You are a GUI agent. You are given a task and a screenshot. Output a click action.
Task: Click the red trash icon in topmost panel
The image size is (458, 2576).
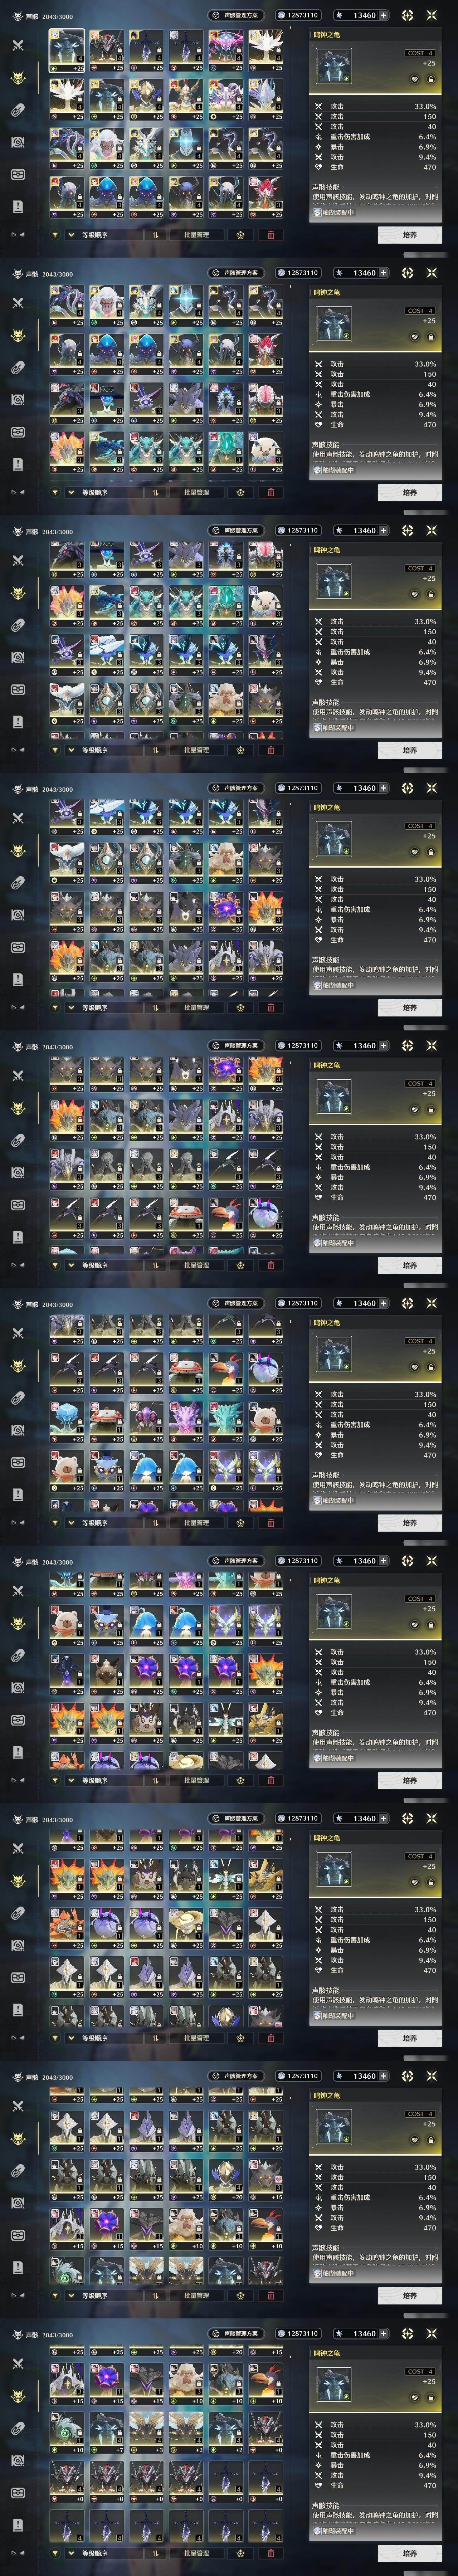(x=270, y=235)
